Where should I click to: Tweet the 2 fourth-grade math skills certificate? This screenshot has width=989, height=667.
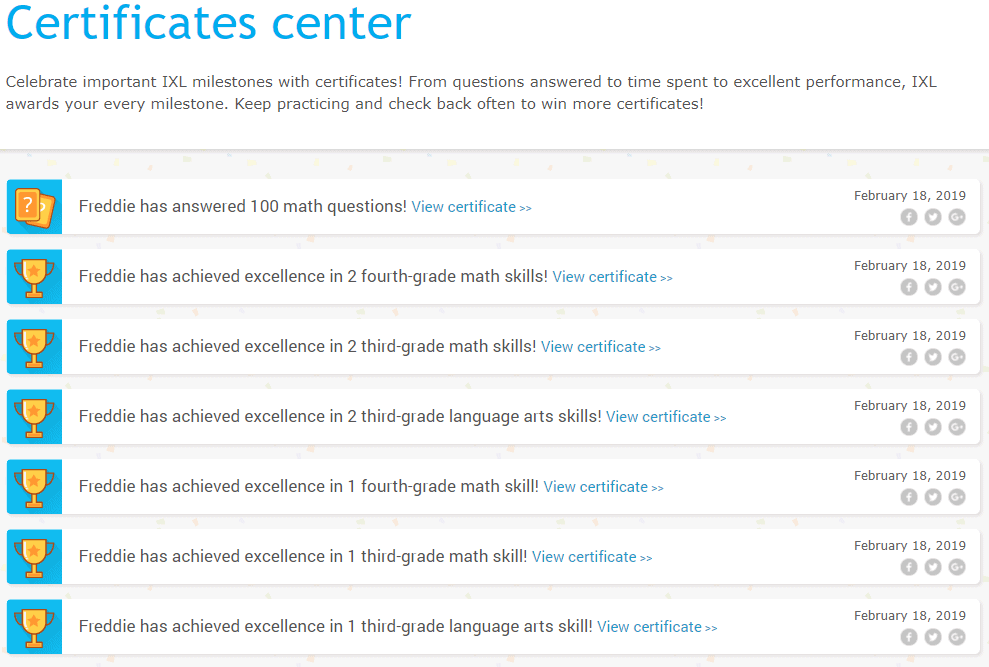point(933,287)
